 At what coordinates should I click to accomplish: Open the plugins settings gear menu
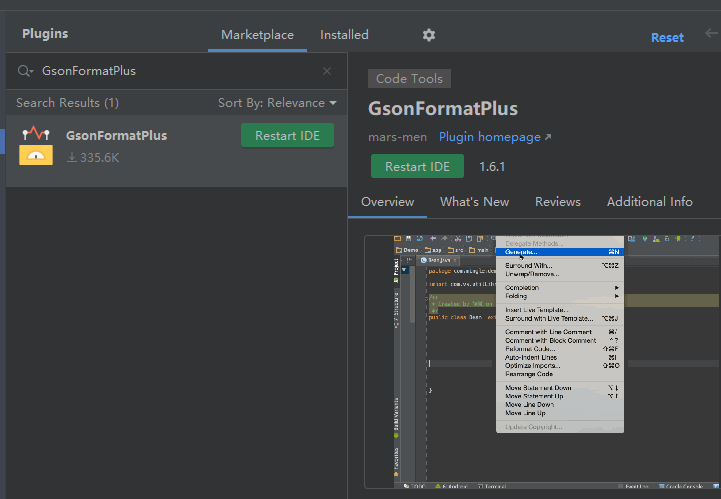(x=429, y=35)
